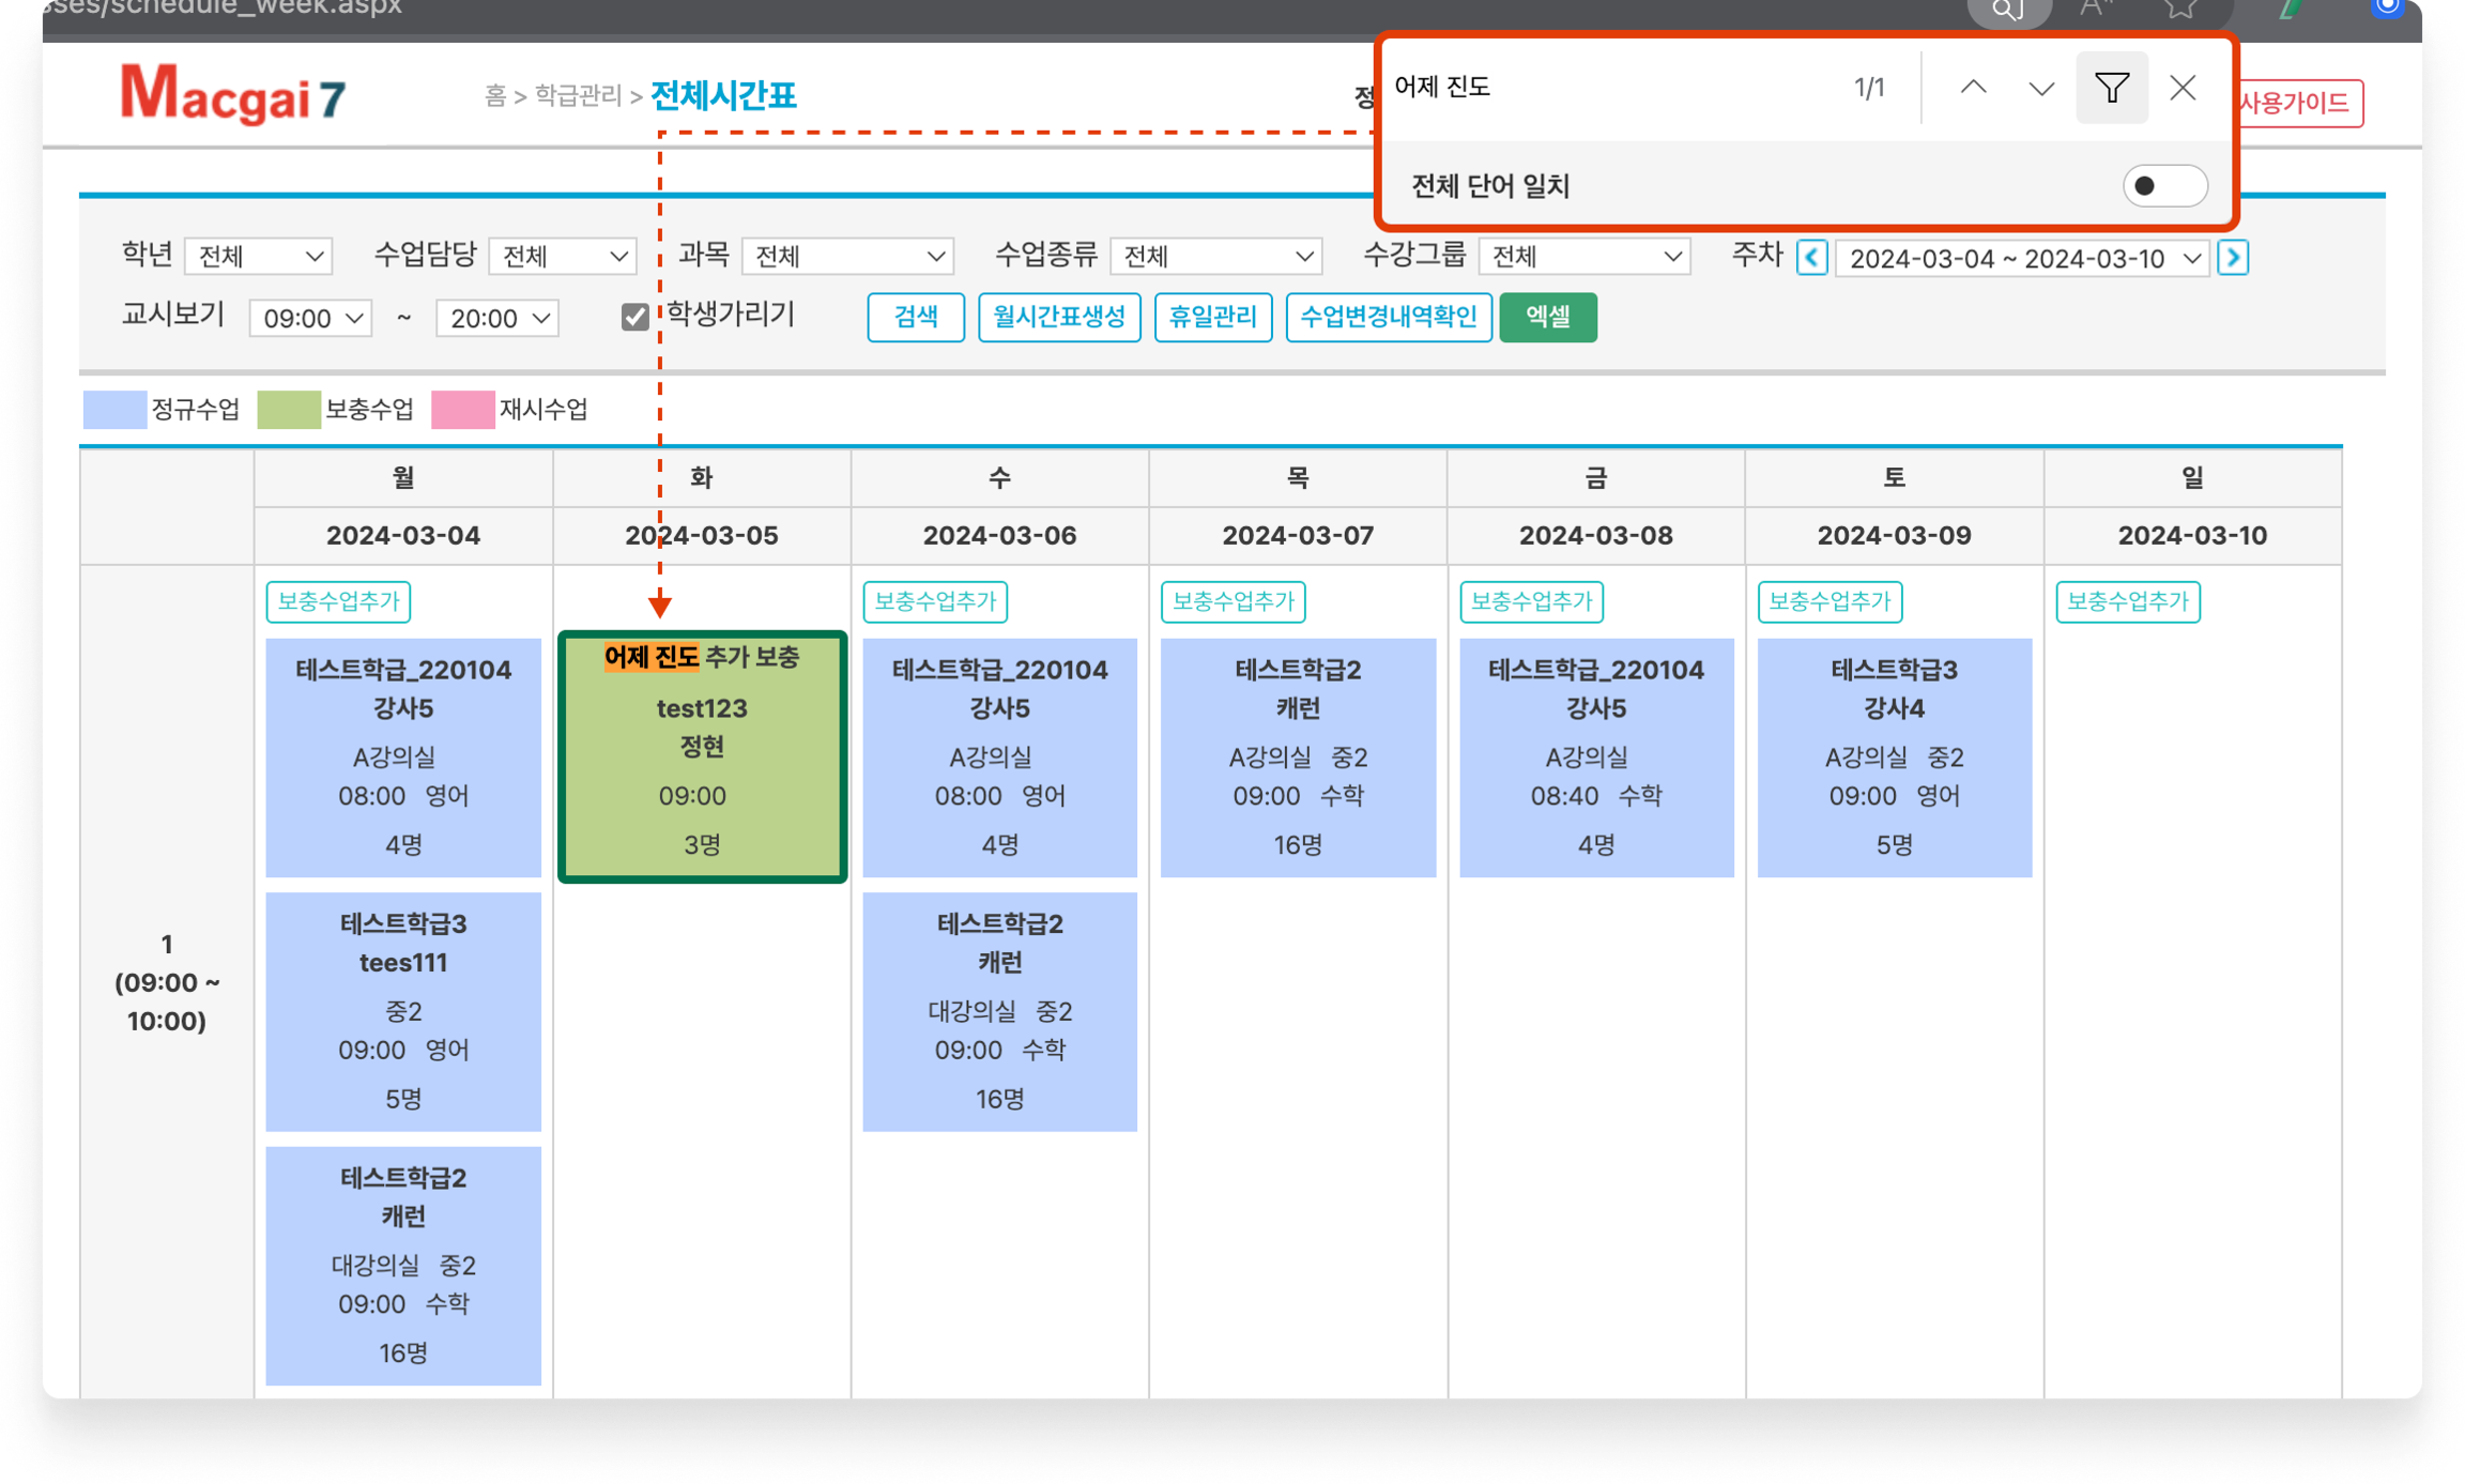The height and width of the screenshot is (1484, 2465).
Task: Uncheck the 학생가리기 checkbox
Action: pyautogui.click(x=634, y=317)
